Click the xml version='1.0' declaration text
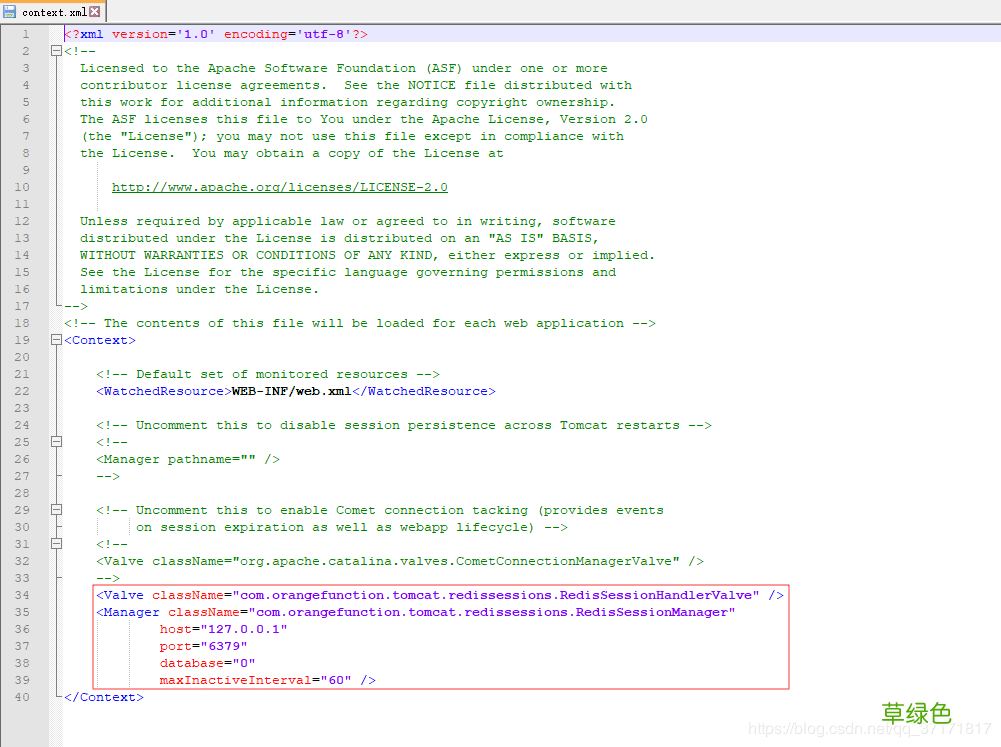The image size is (1001, 747). pyautogui.click(x=148, y=34)
